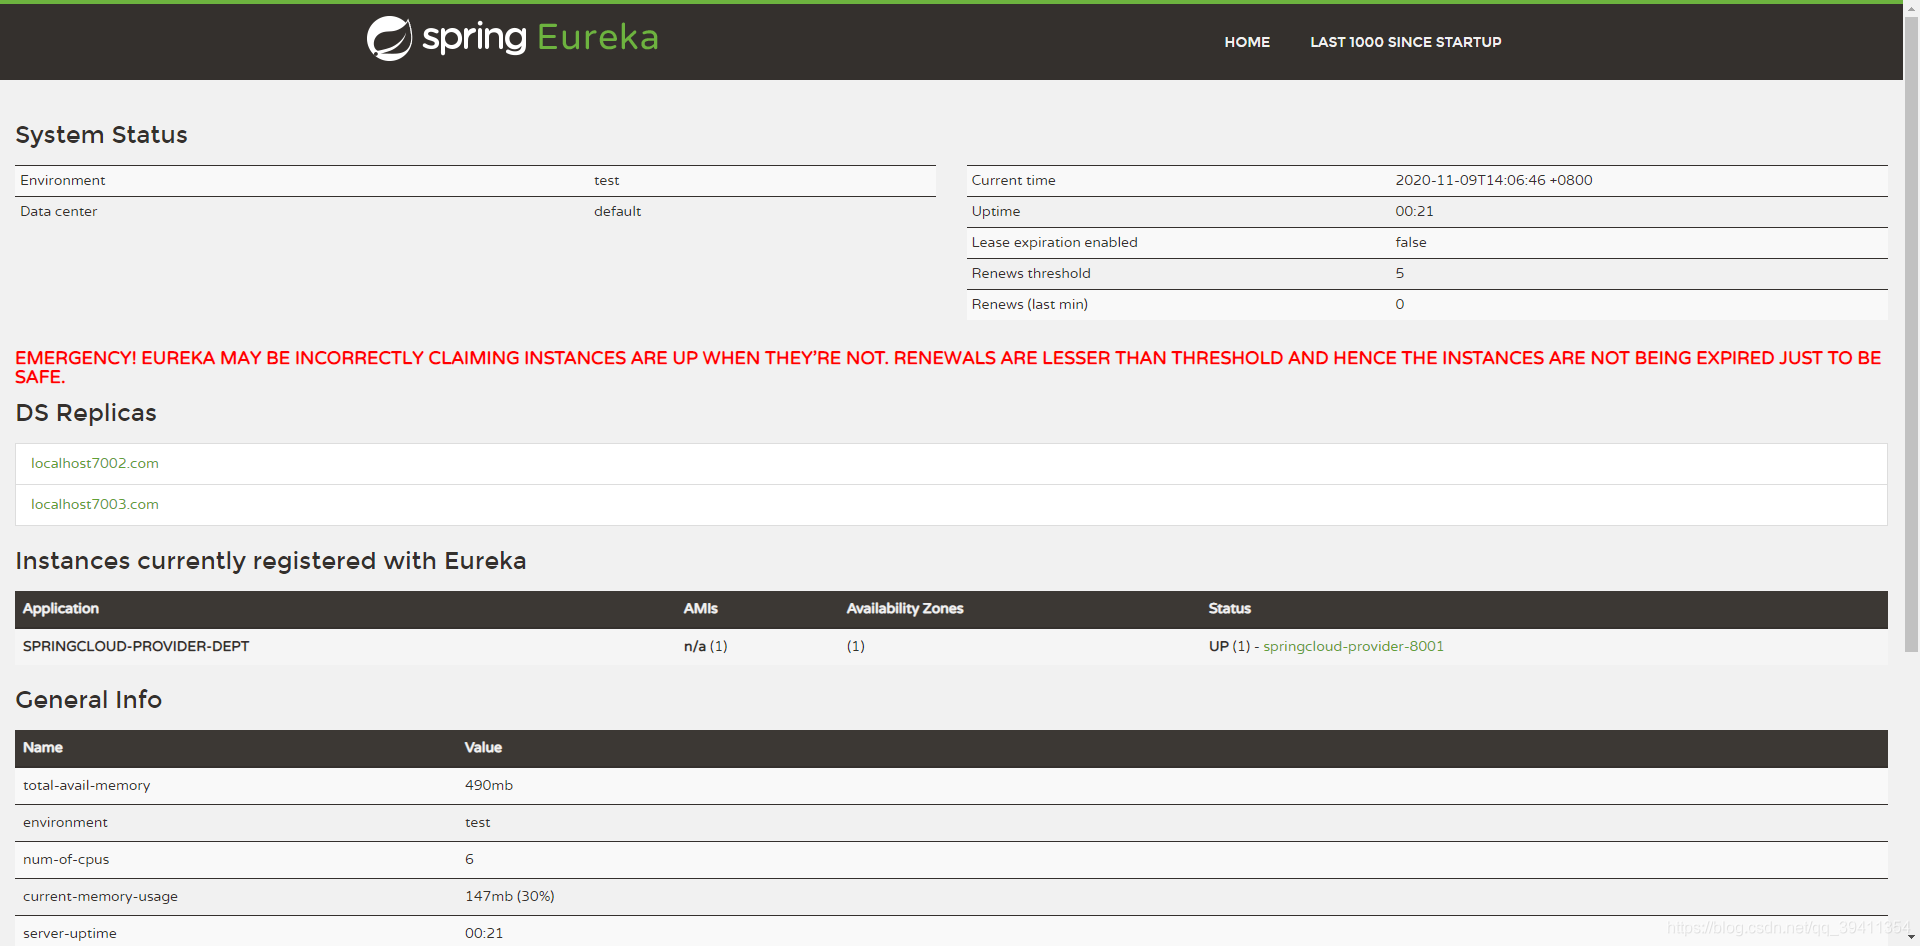Select the Renews threshold value 5

point(1400,274)
